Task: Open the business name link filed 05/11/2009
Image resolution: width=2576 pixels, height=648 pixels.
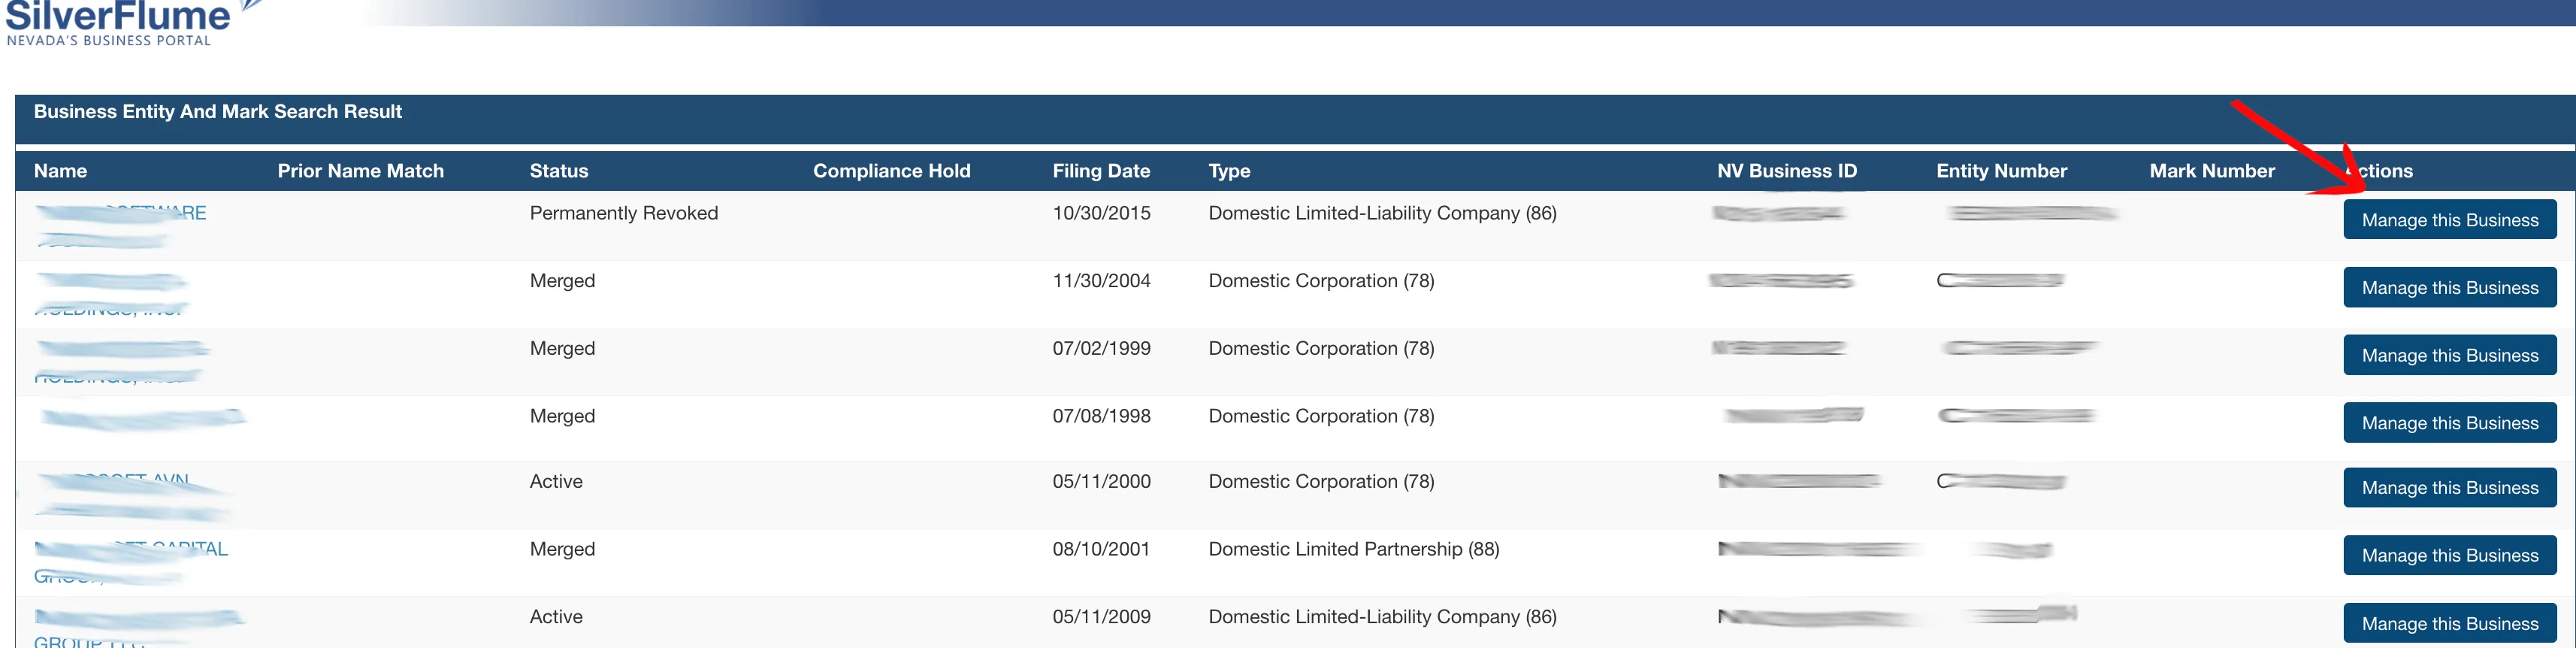Action: [139, 628]
